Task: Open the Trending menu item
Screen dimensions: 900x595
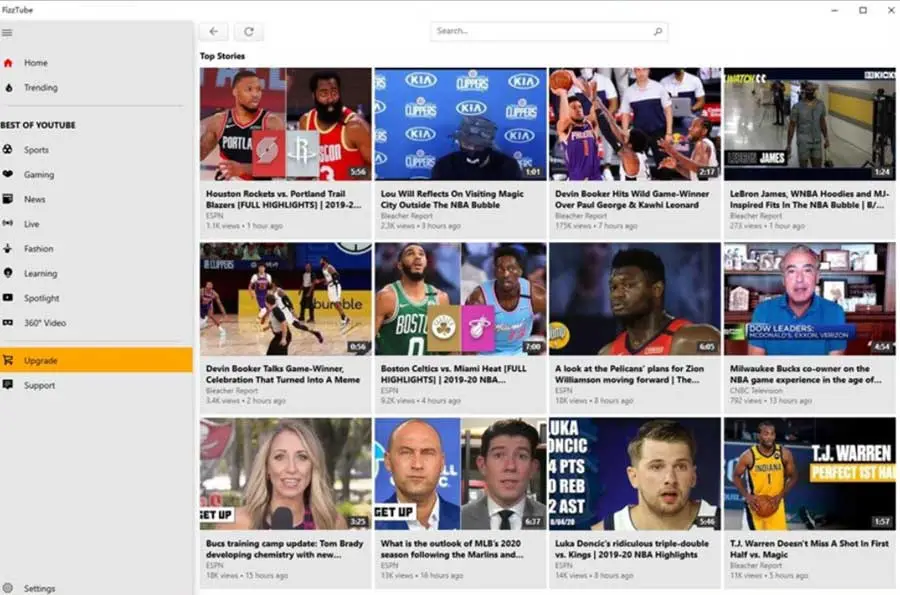Action: click(96, 87)
